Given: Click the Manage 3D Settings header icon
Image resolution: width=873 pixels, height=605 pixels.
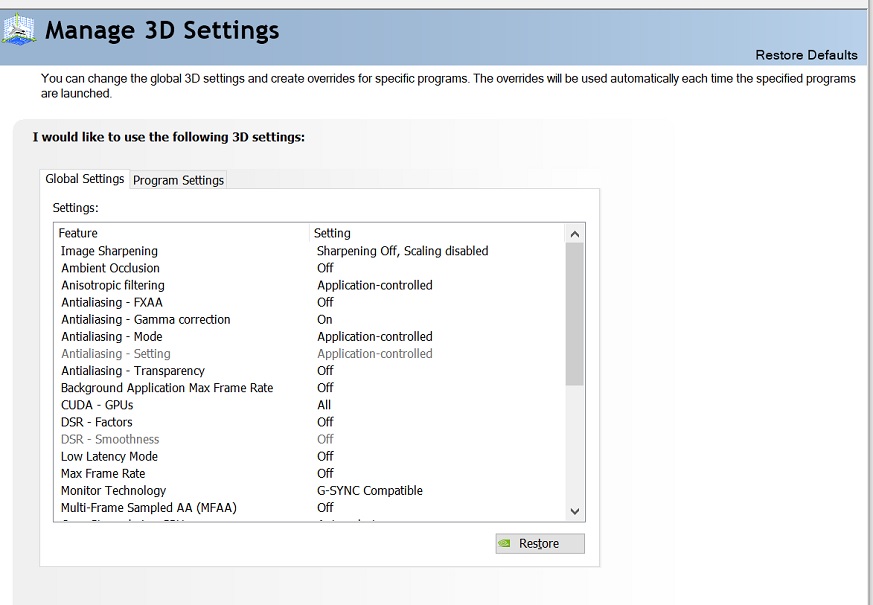Looking at the screenshot, I should coord(19,29).
